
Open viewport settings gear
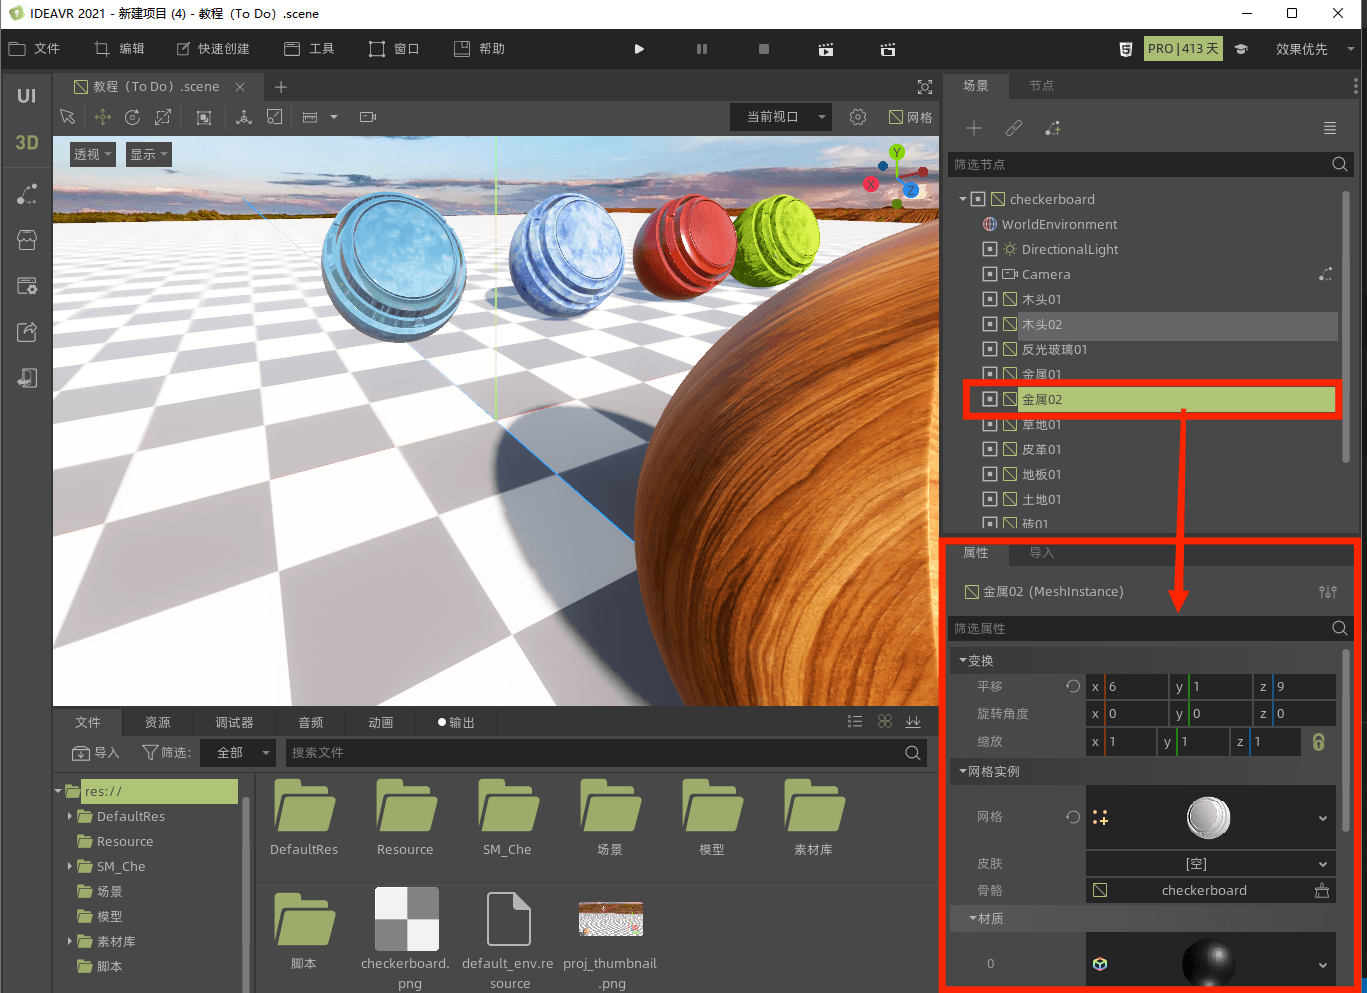858,117
